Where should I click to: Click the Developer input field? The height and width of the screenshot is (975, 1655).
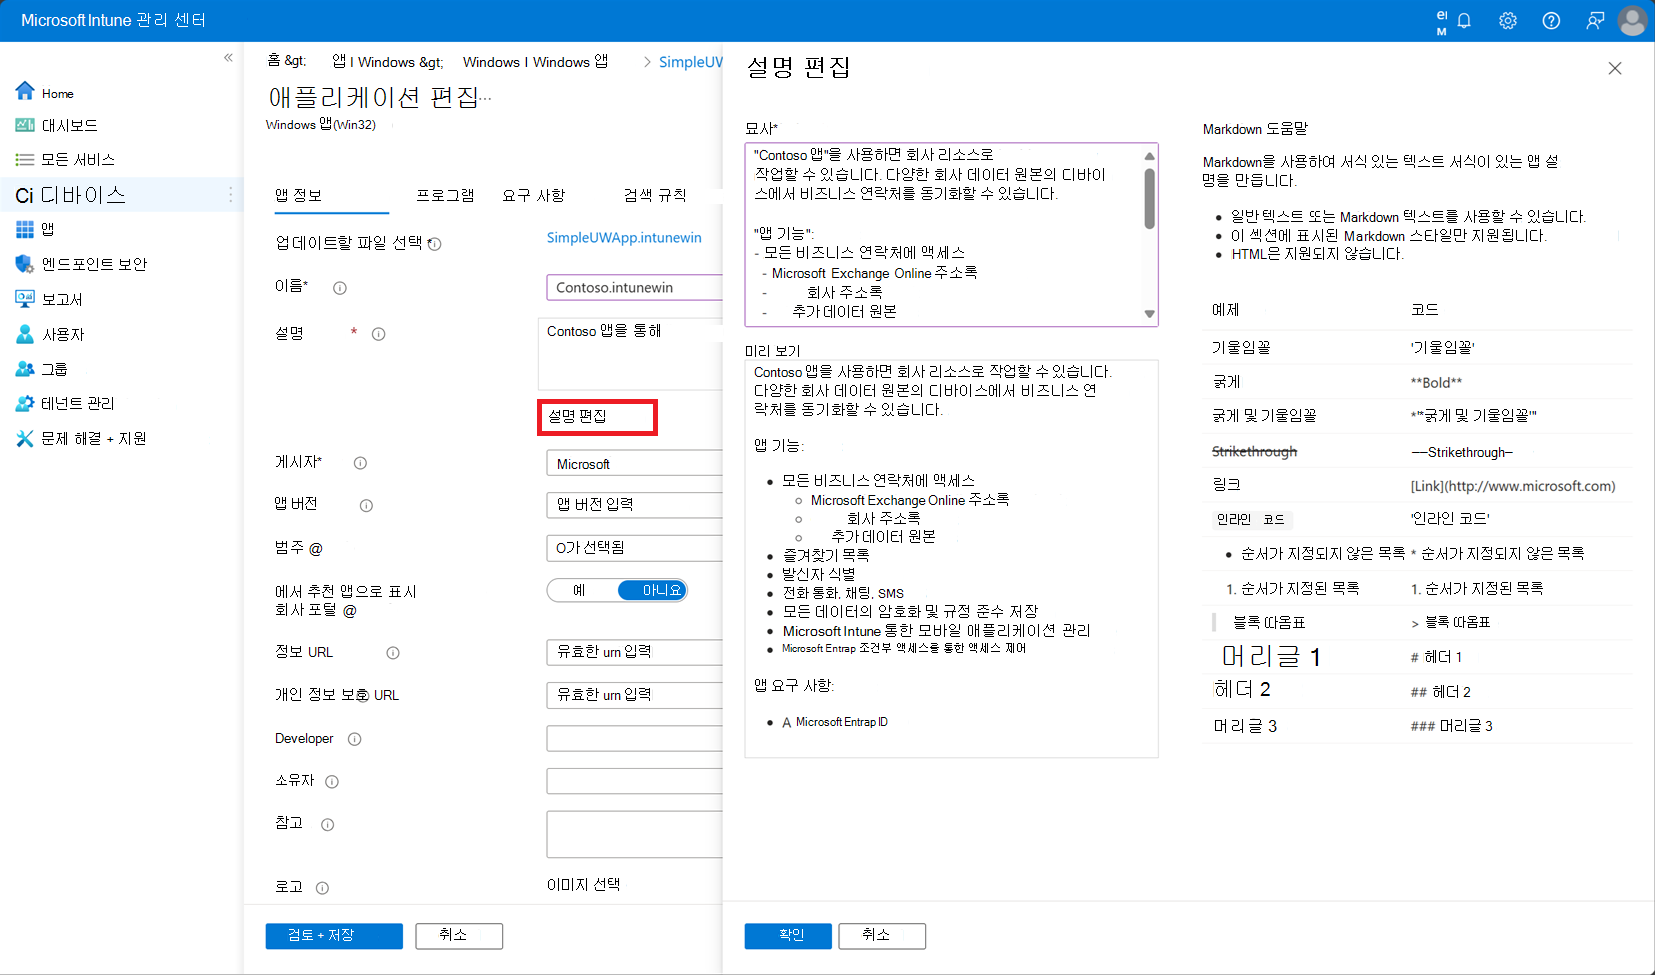[x=634, y=739]
